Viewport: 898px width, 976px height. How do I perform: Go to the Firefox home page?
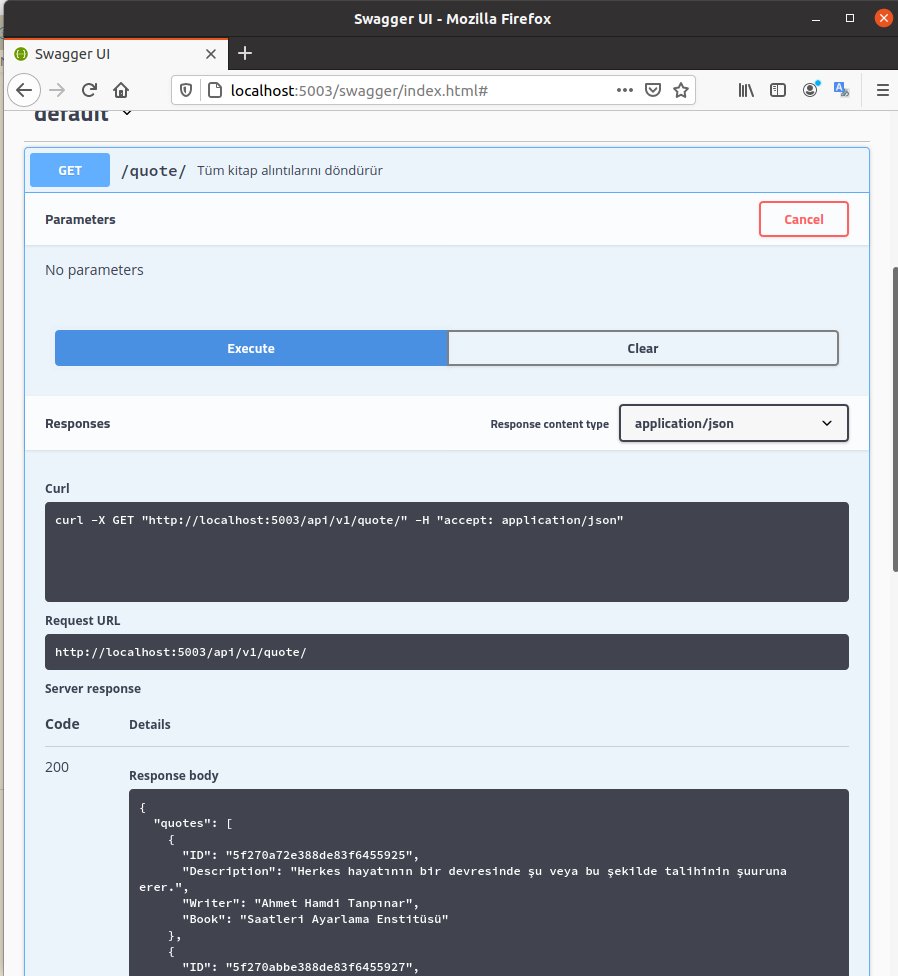121,90
